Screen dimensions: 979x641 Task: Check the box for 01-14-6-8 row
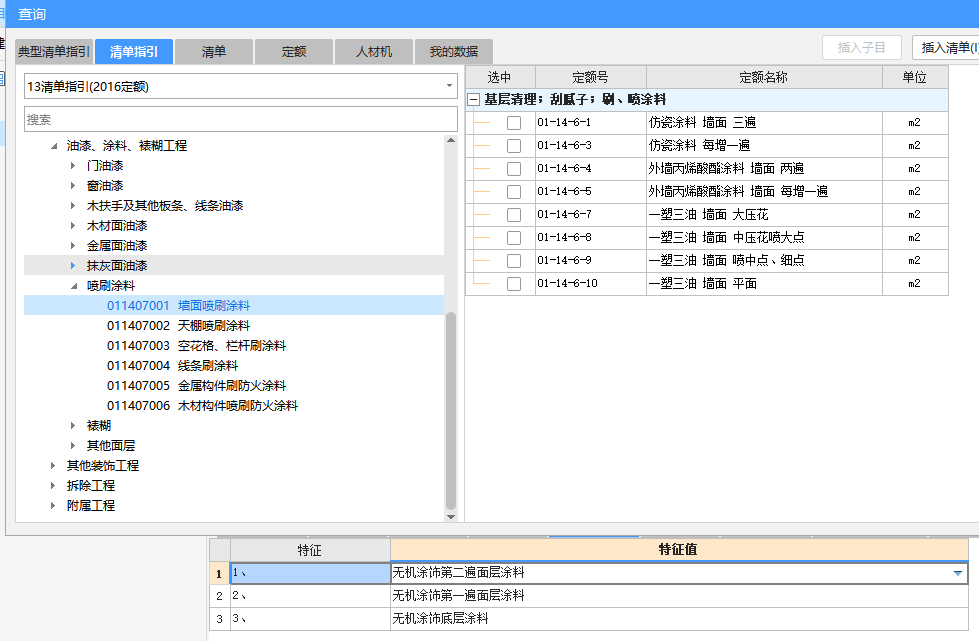point(514,238)
